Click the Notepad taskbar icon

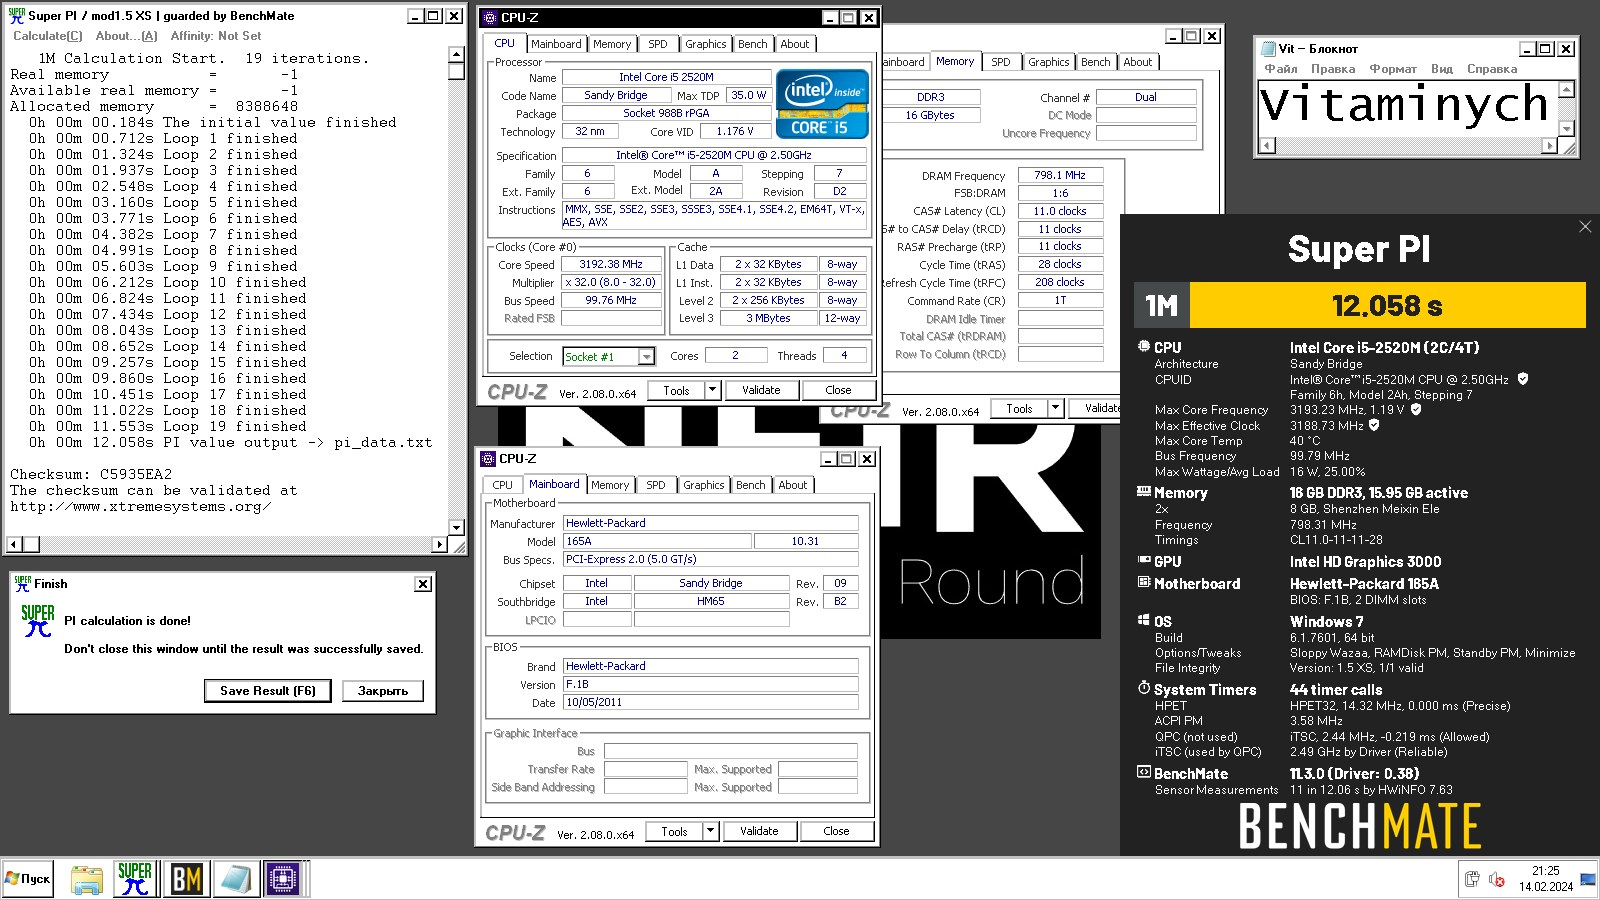coord(235,879)
